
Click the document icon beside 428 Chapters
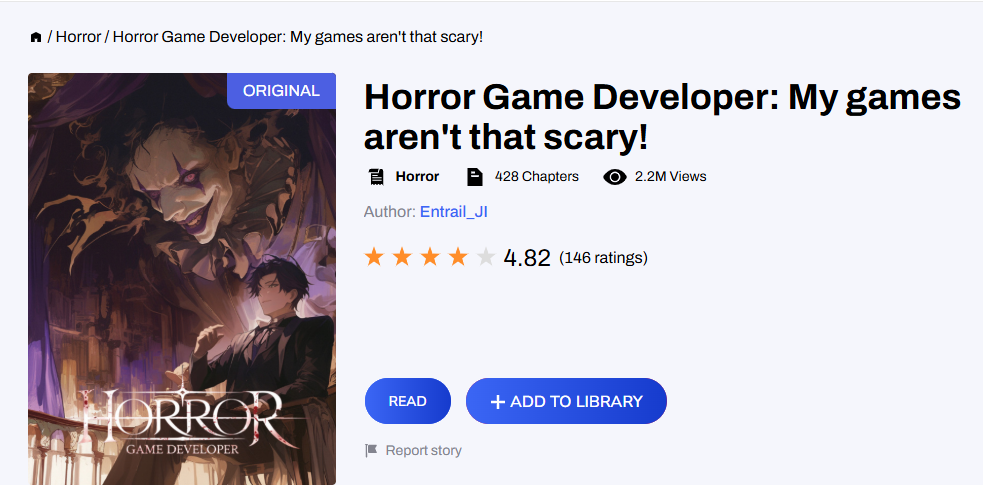(475, 177)
